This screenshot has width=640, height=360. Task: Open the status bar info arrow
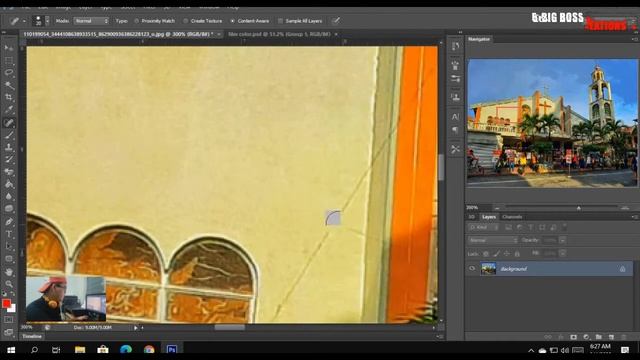136,327
